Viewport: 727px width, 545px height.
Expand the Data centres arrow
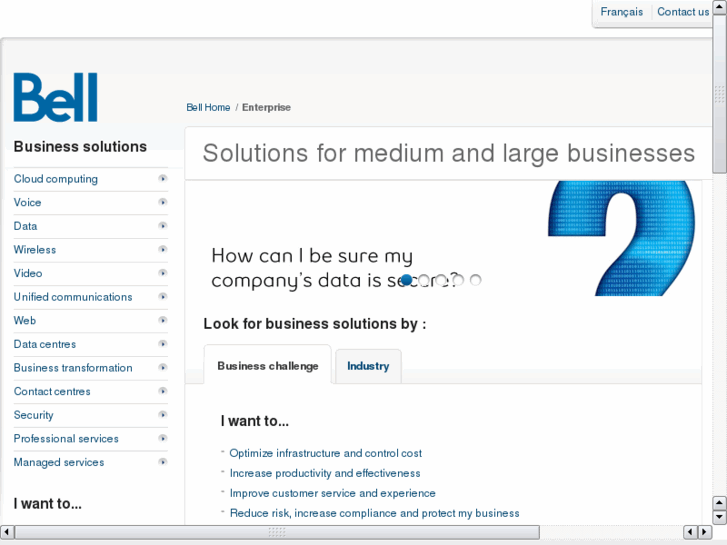pyautogui.click(x=163, y=344)
